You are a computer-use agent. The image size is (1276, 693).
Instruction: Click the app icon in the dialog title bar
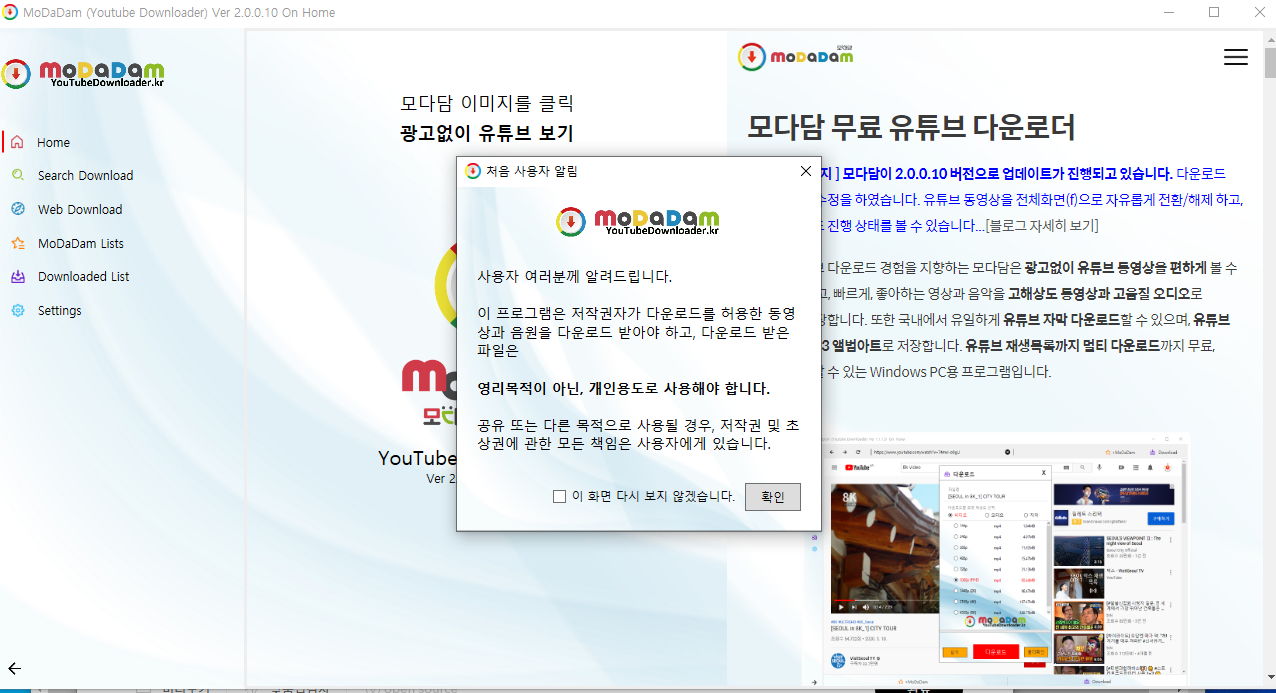click(473, 171)
